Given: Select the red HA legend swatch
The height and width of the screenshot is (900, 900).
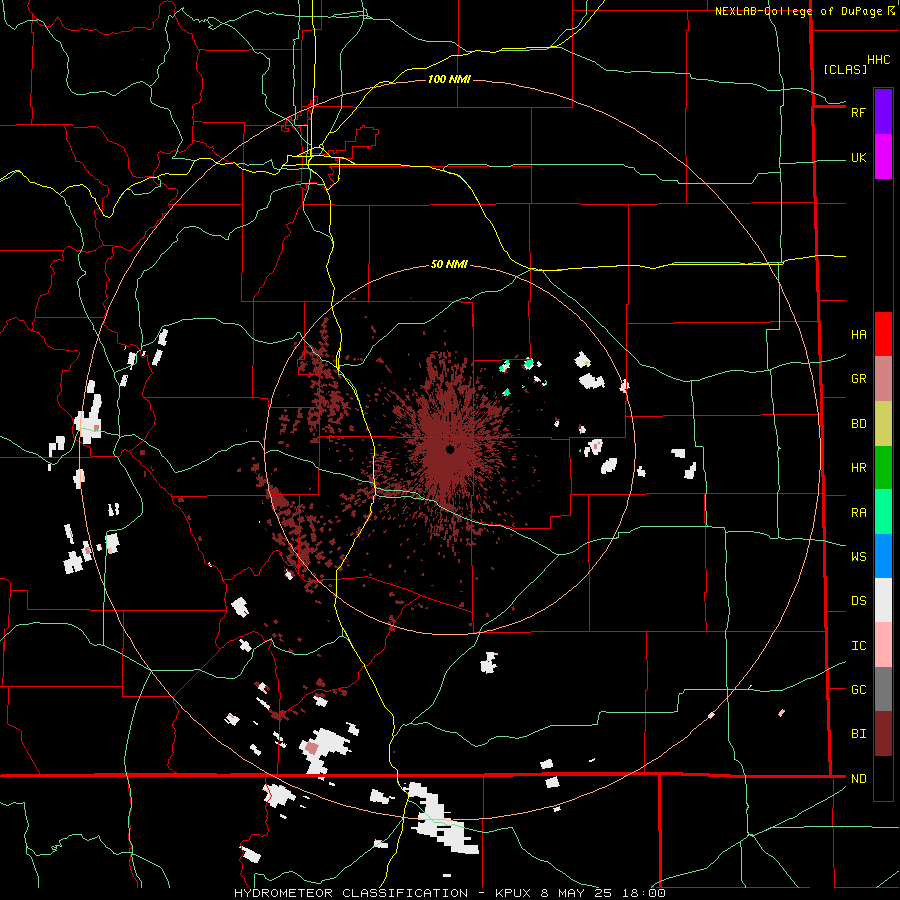Looking at the screenshot, I should pyautogui.click(x=883, y=334).
